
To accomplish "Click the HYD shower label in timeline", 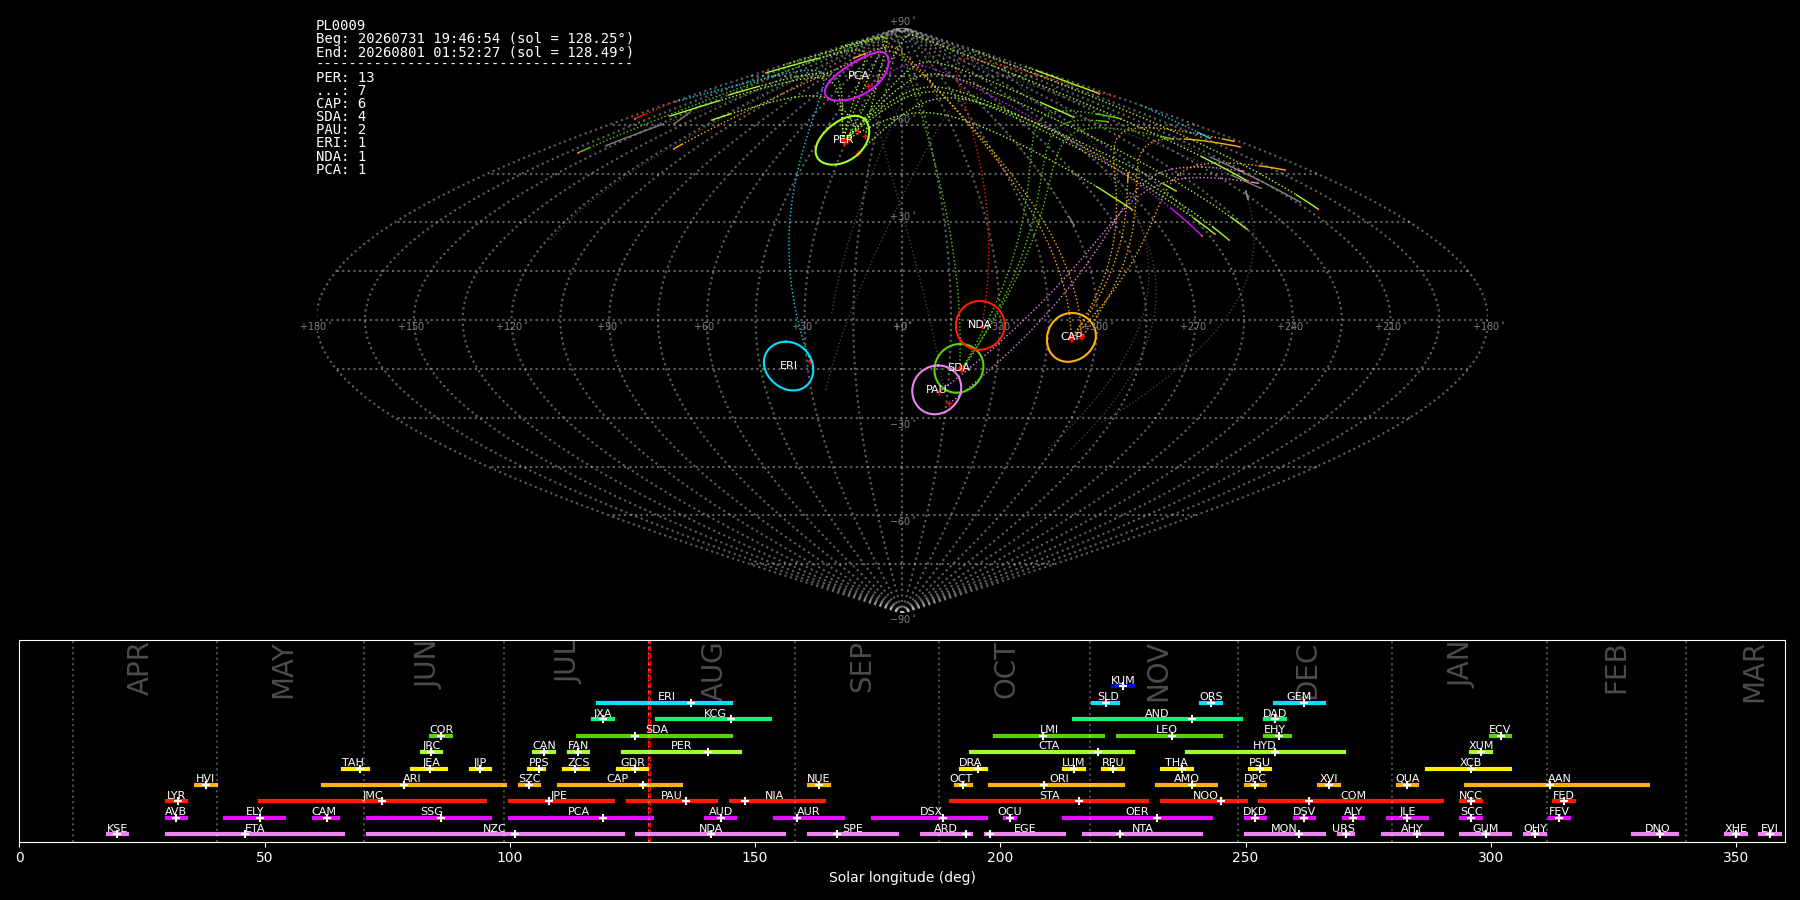I will click(1265, 746).
